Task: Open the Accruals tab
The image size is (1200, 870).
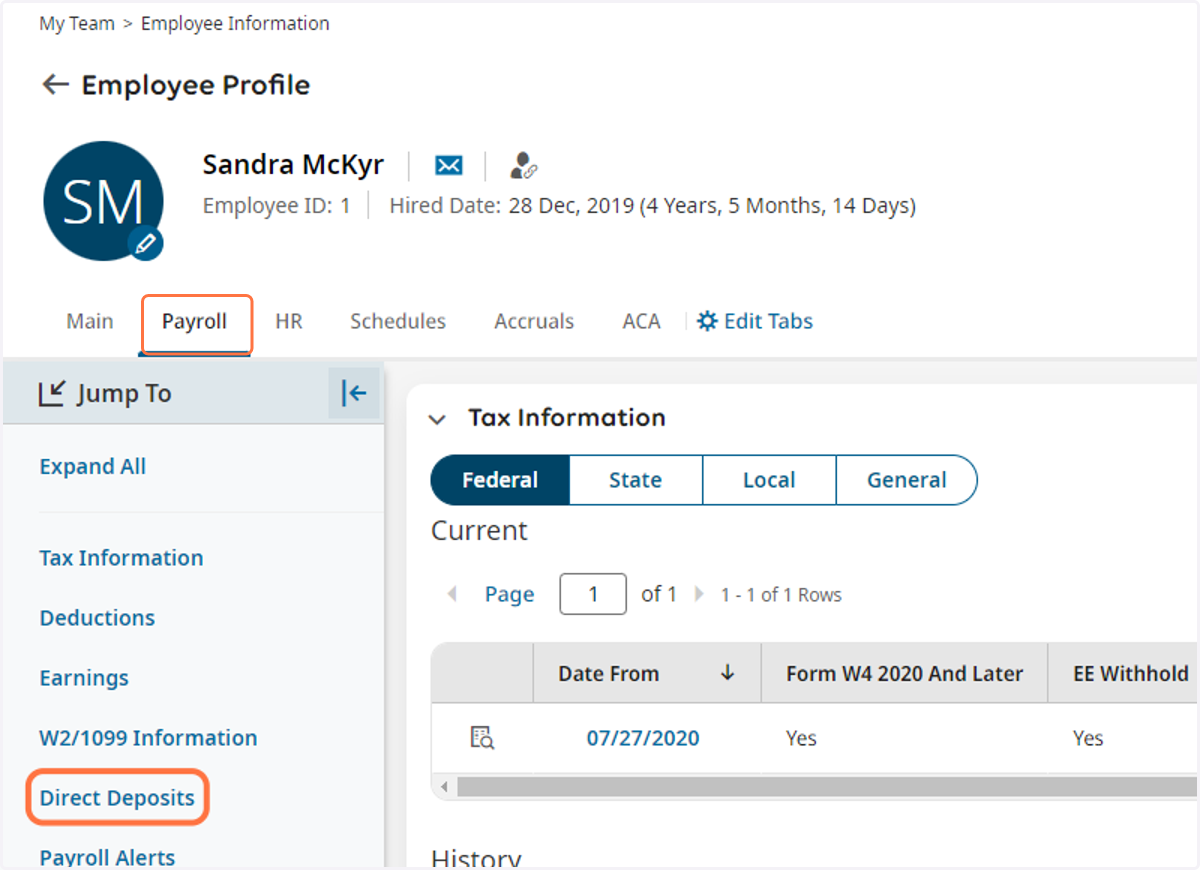Action: (x=534, y=321)
